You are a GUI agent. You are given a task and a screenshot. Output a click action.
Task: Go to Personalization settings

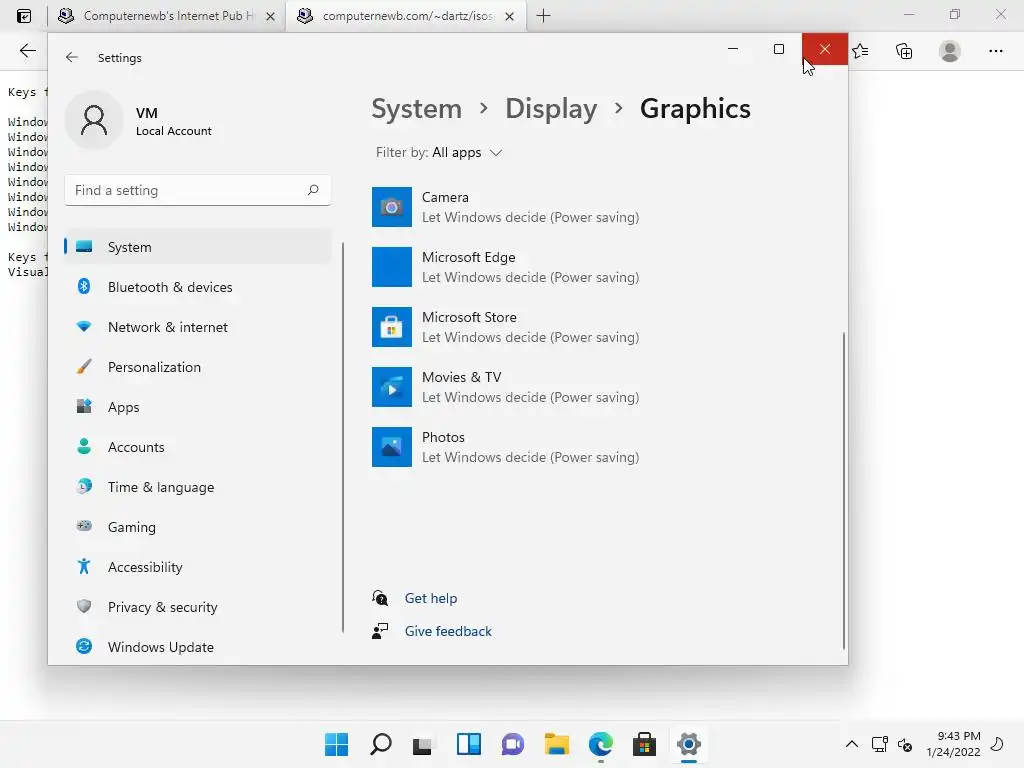198,367
